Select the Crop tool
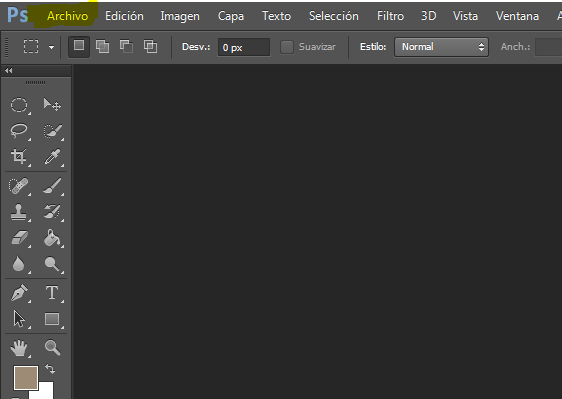This screenshot has height=399, width=562. click(19, 157)
